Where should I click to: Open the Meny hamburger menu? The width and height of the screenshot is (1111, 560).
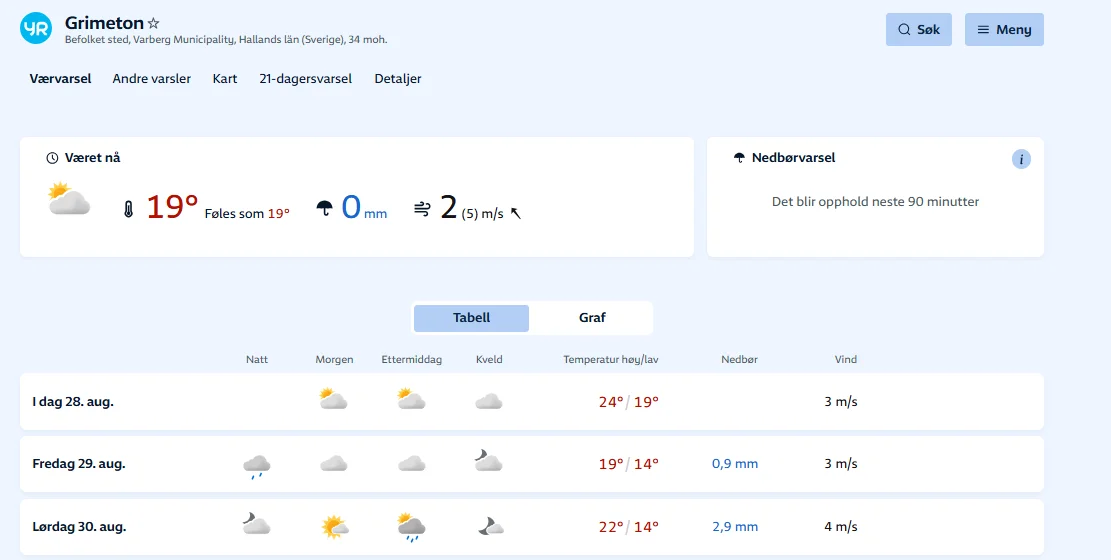[1004, 30]
